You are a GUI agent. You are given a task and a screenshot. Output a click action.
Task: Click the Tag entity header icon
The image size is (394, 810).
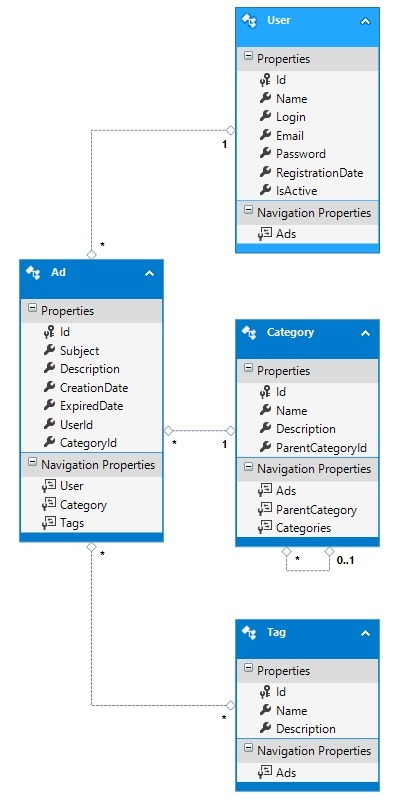249,633
